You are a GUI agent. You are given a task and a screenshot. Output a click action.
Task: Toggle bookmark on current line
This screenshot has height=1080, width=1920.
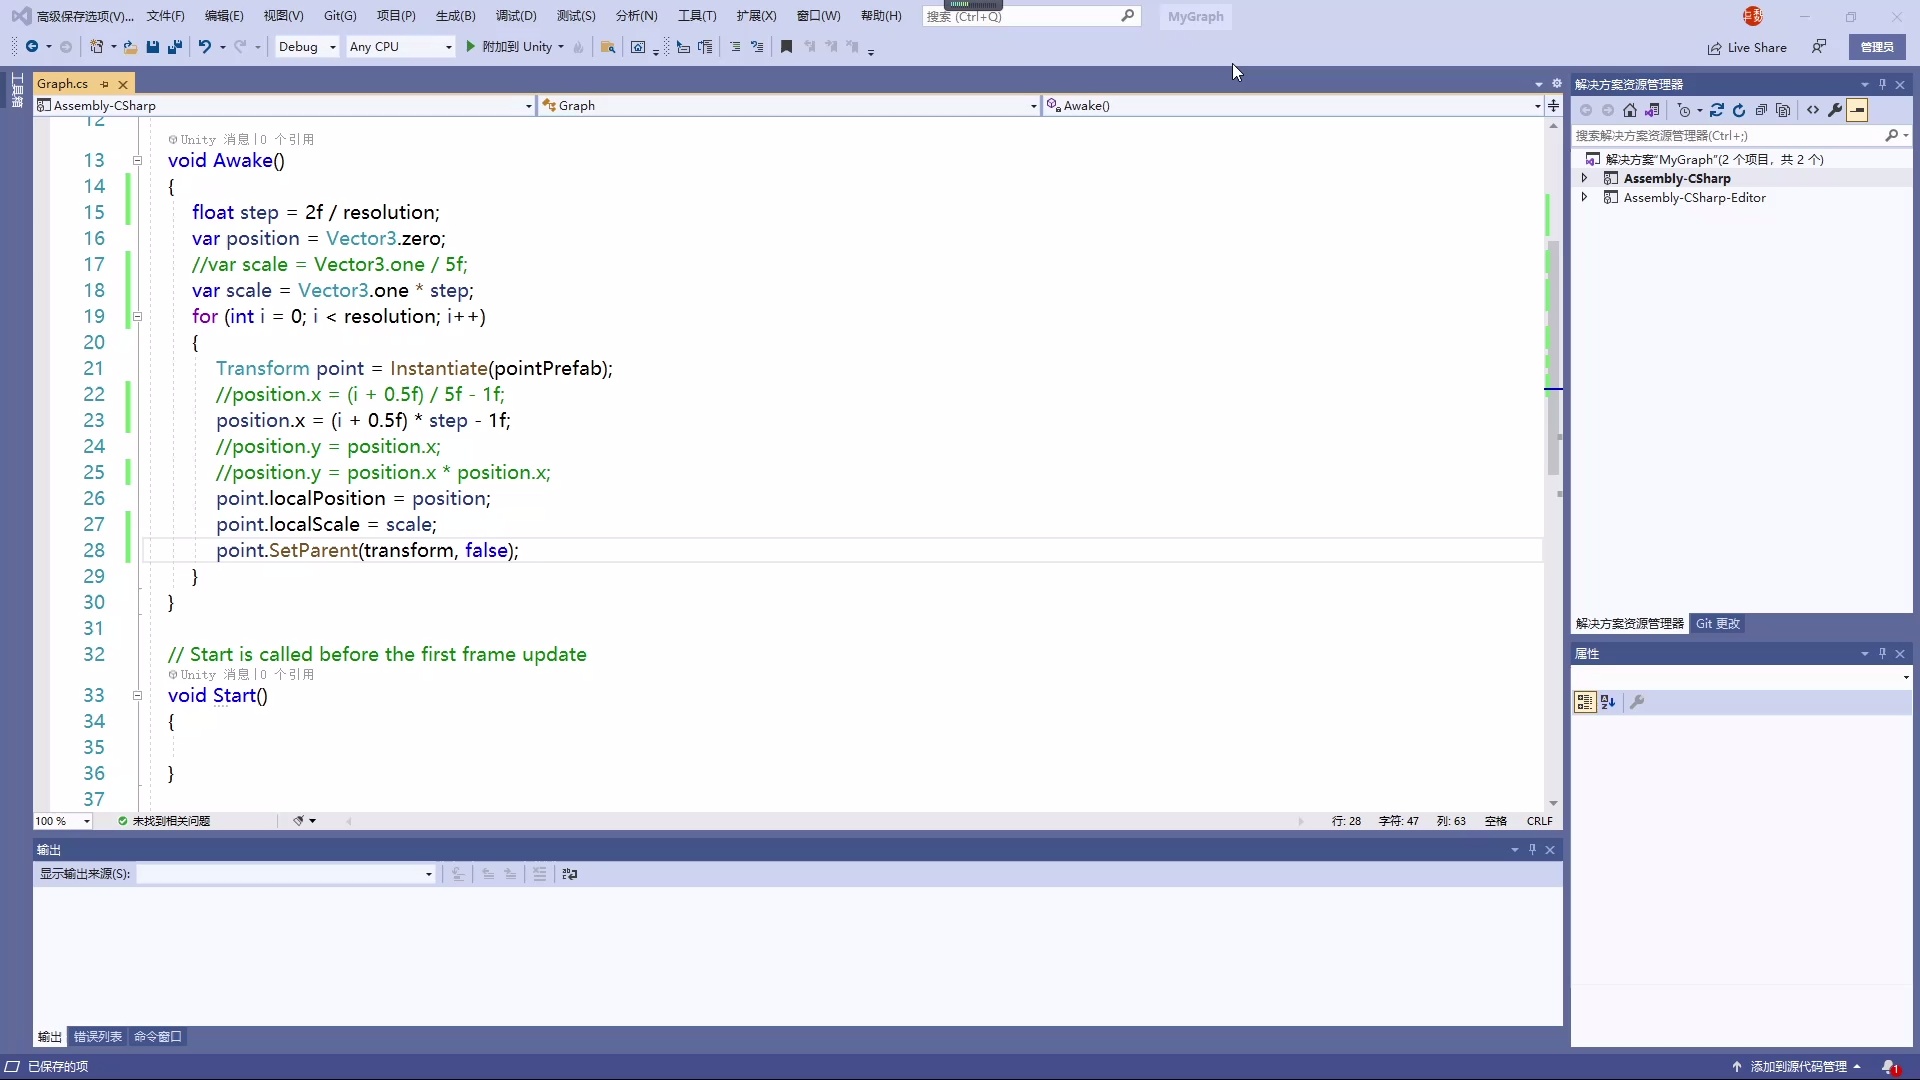click(x=786, y=47)
